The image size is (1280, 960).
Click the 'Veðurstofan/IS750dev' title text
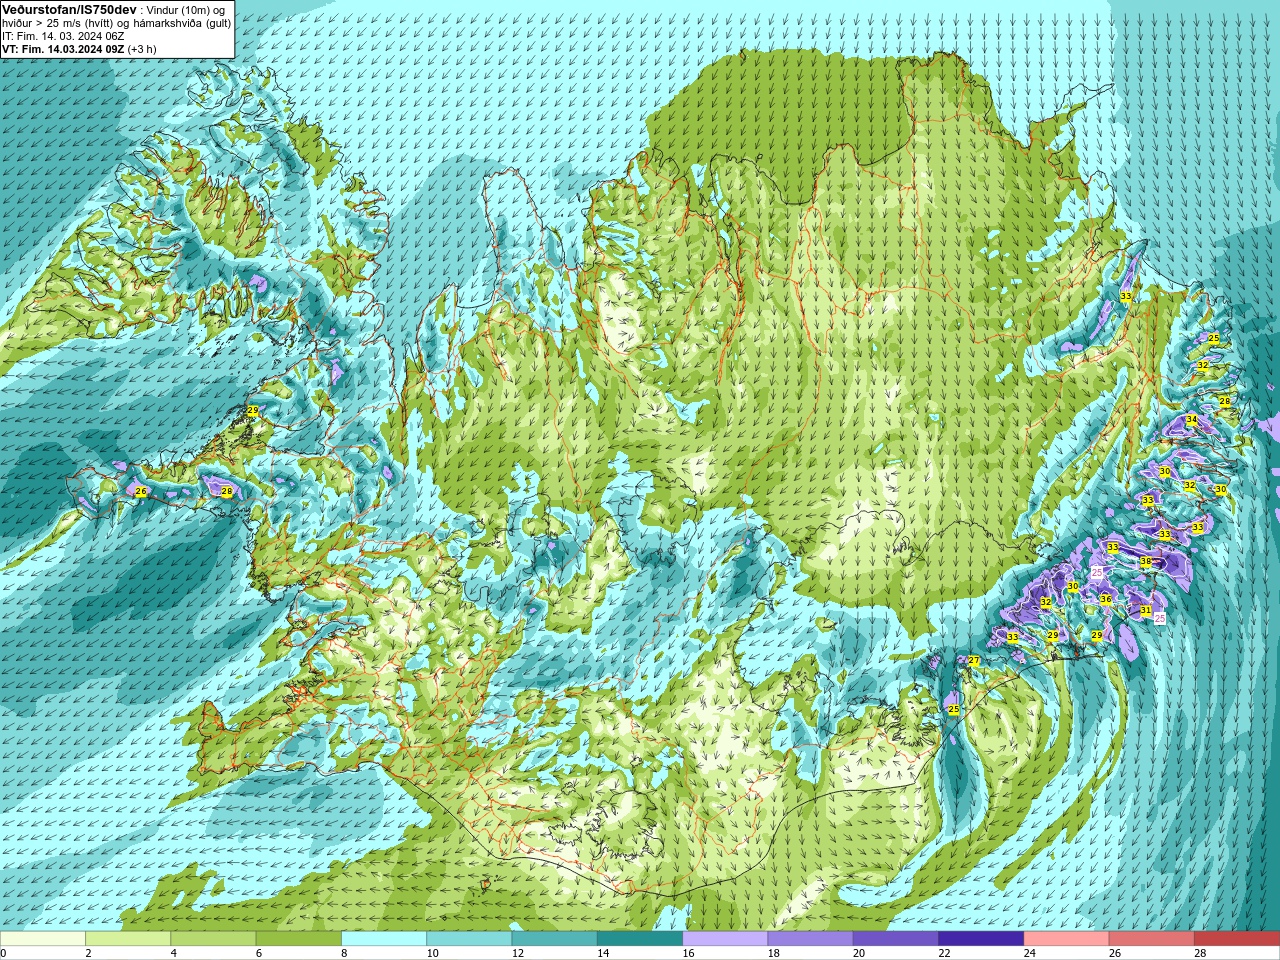point(69,8)
